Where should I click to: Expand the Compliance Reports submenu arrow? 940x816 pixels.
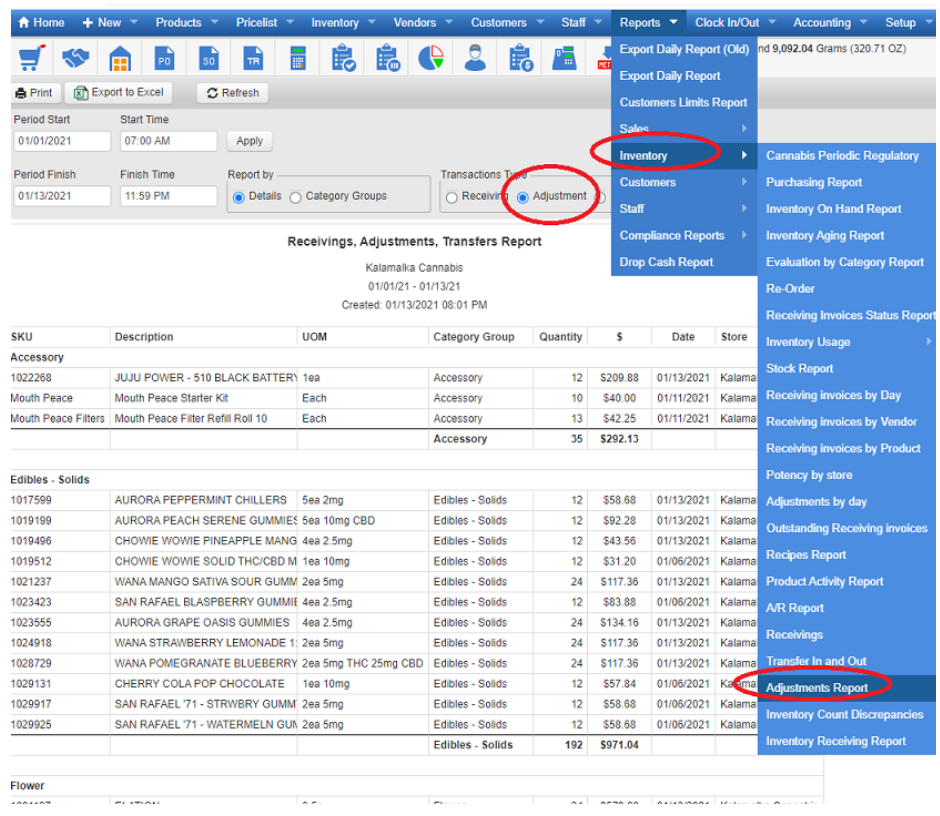click(744, 235)
